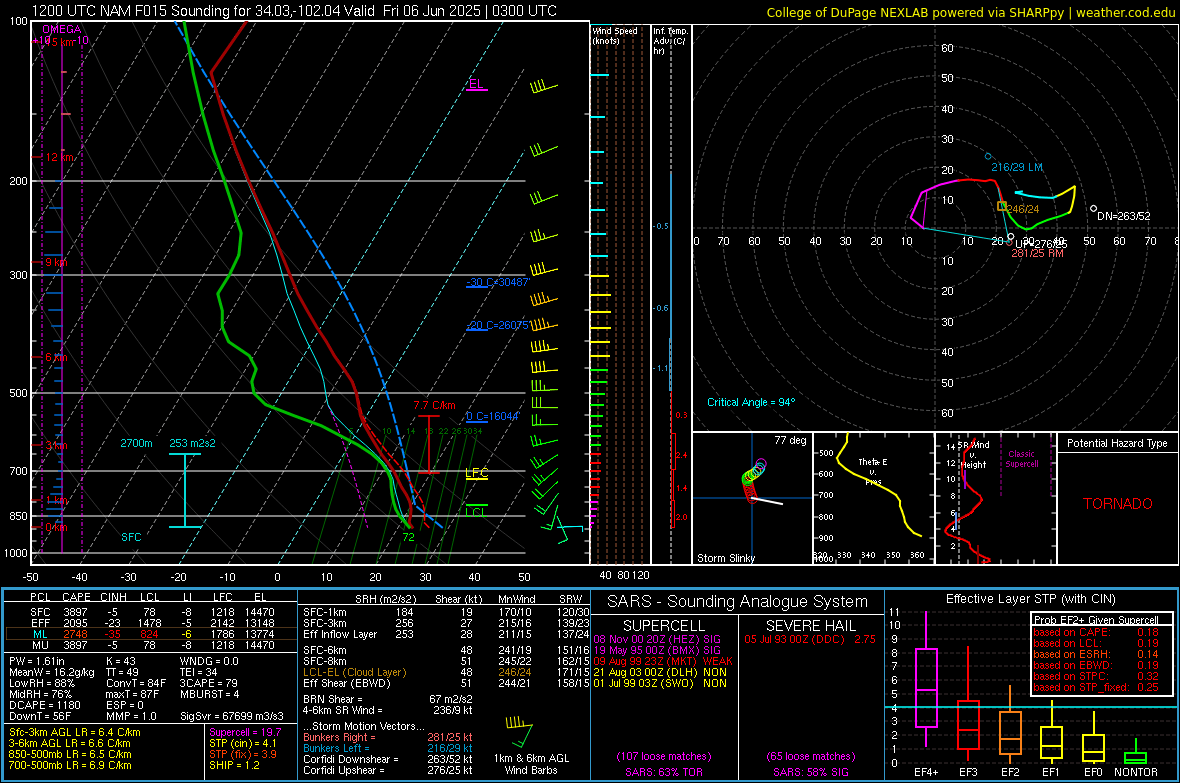Click the yellow LFC marker label
The width and height of the screenshot is (1180, 783).
click(476, 473)
